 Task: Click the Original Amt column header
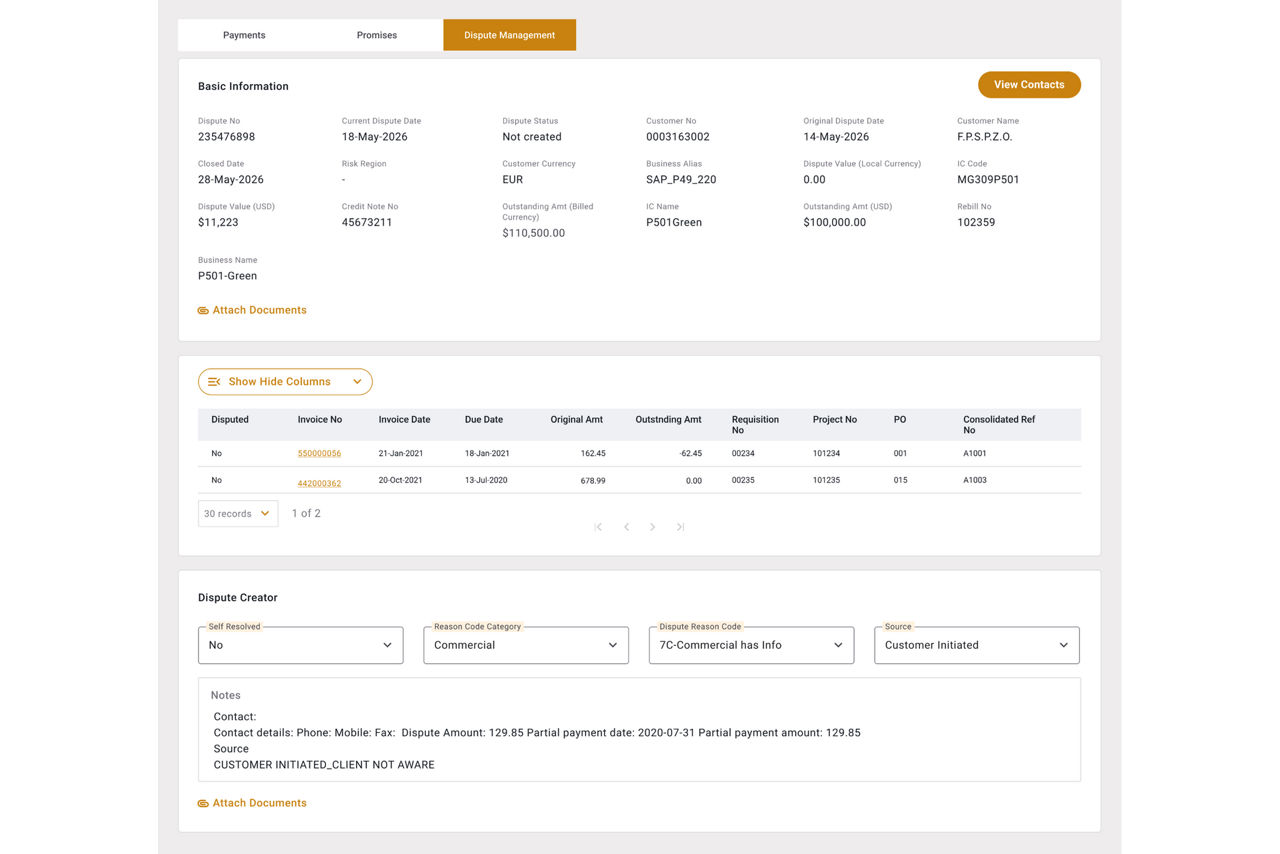577,420
